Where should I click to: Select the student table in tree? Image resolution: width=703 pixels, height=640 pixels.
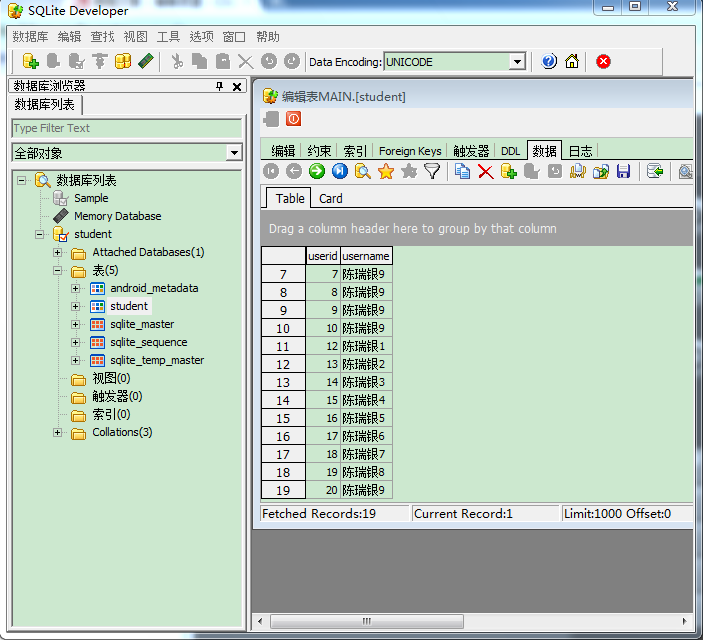(129, 306)
